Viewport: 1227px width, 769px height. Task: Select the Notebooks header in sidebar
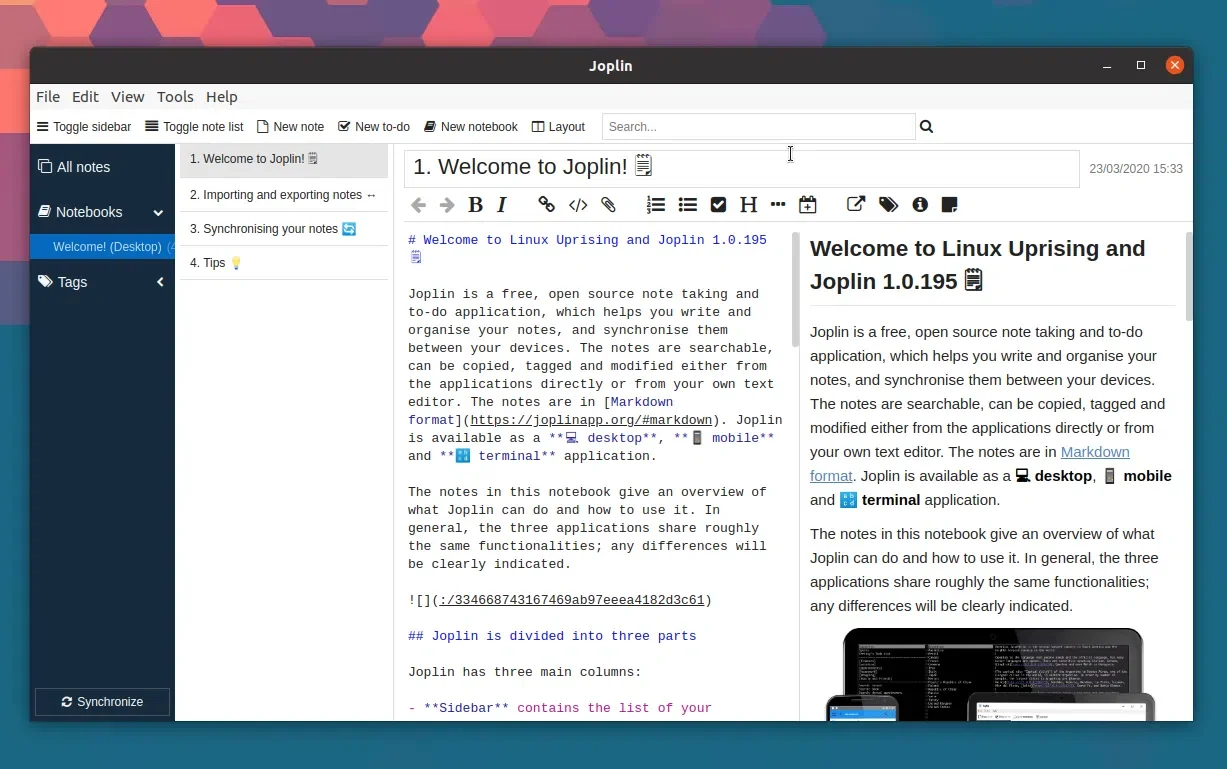[x=80, y=212]
